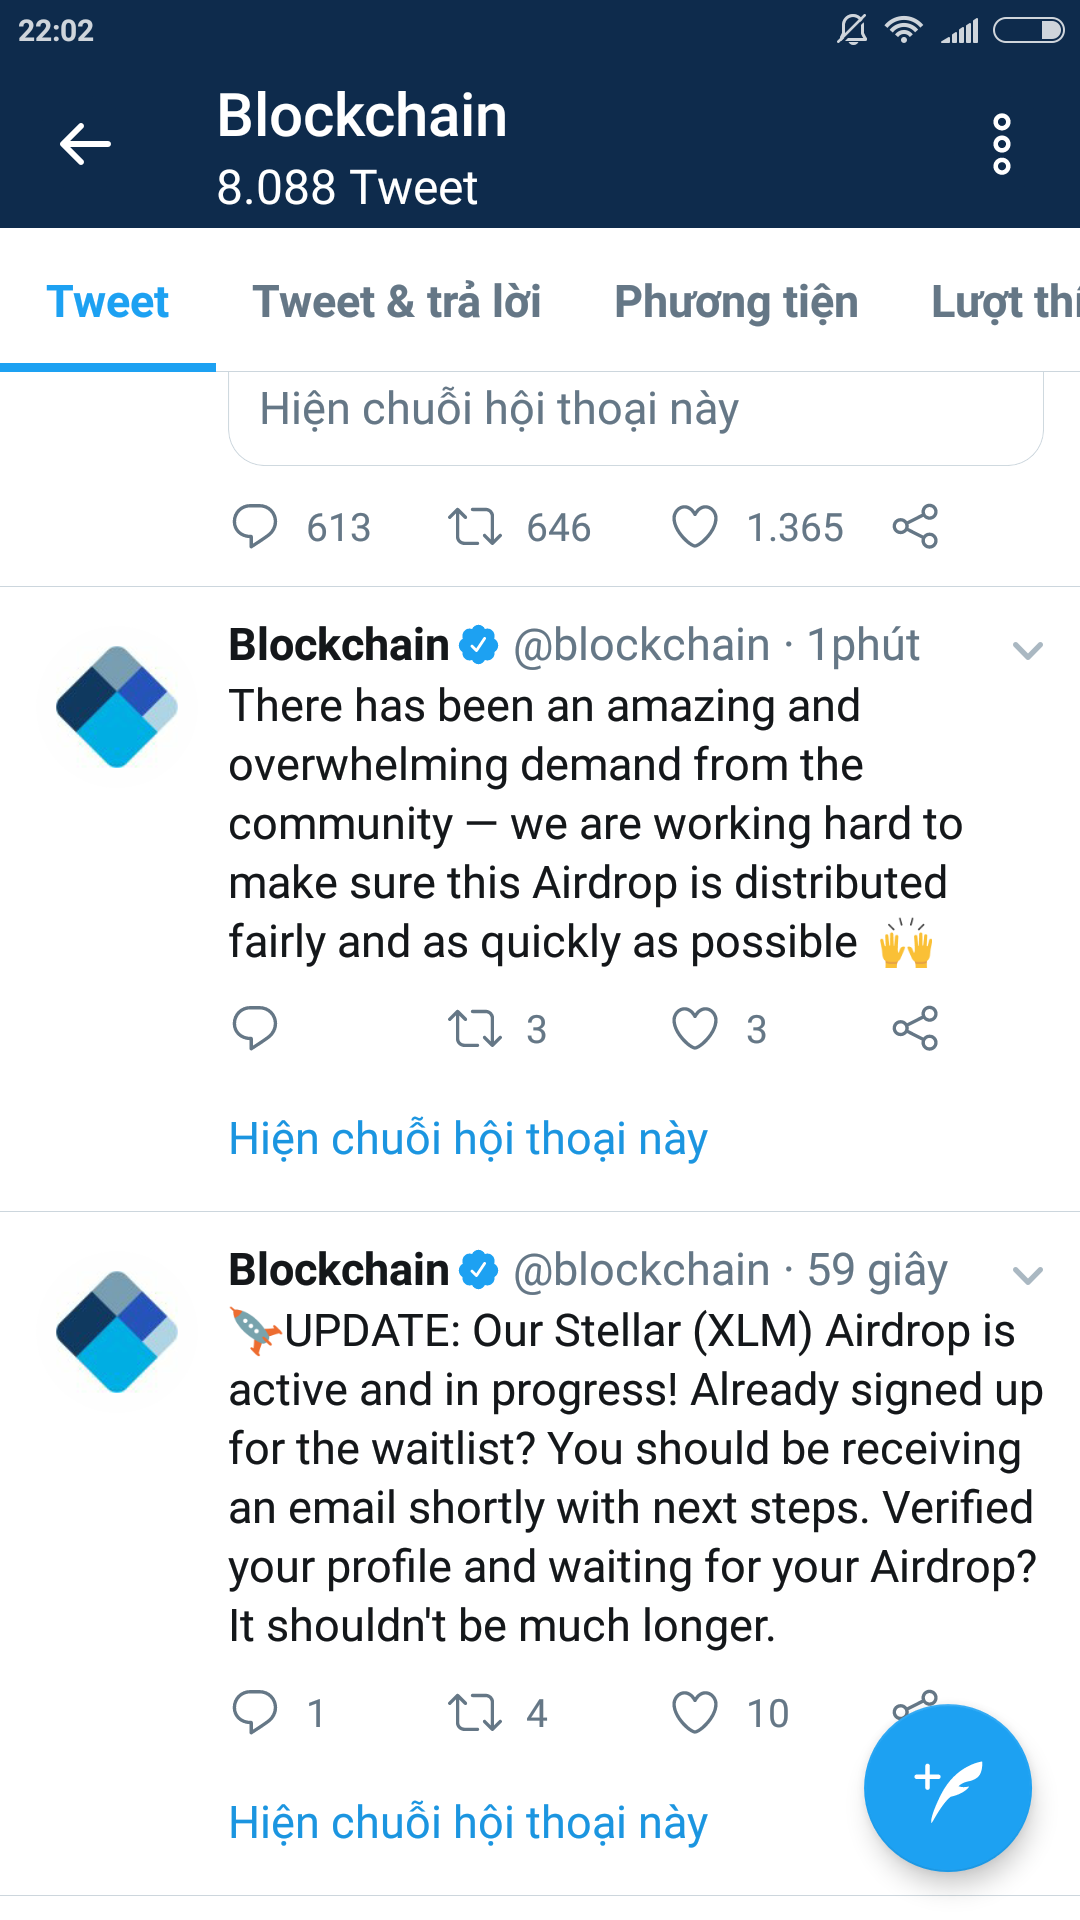The width and height of the screenshot is (1080, 1920).
Task: Share the top tweet with 613 replies
Action: tap(915, 526)
